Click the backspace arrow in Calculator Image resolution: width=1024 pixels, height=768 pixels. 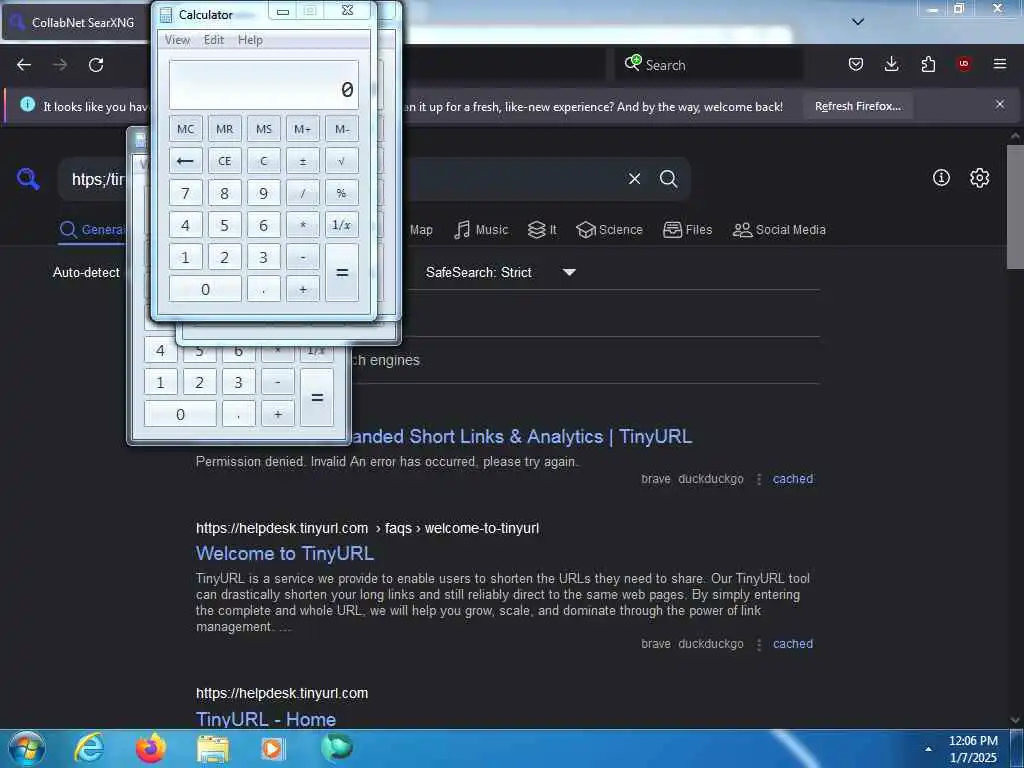click(x=185, y=161)
